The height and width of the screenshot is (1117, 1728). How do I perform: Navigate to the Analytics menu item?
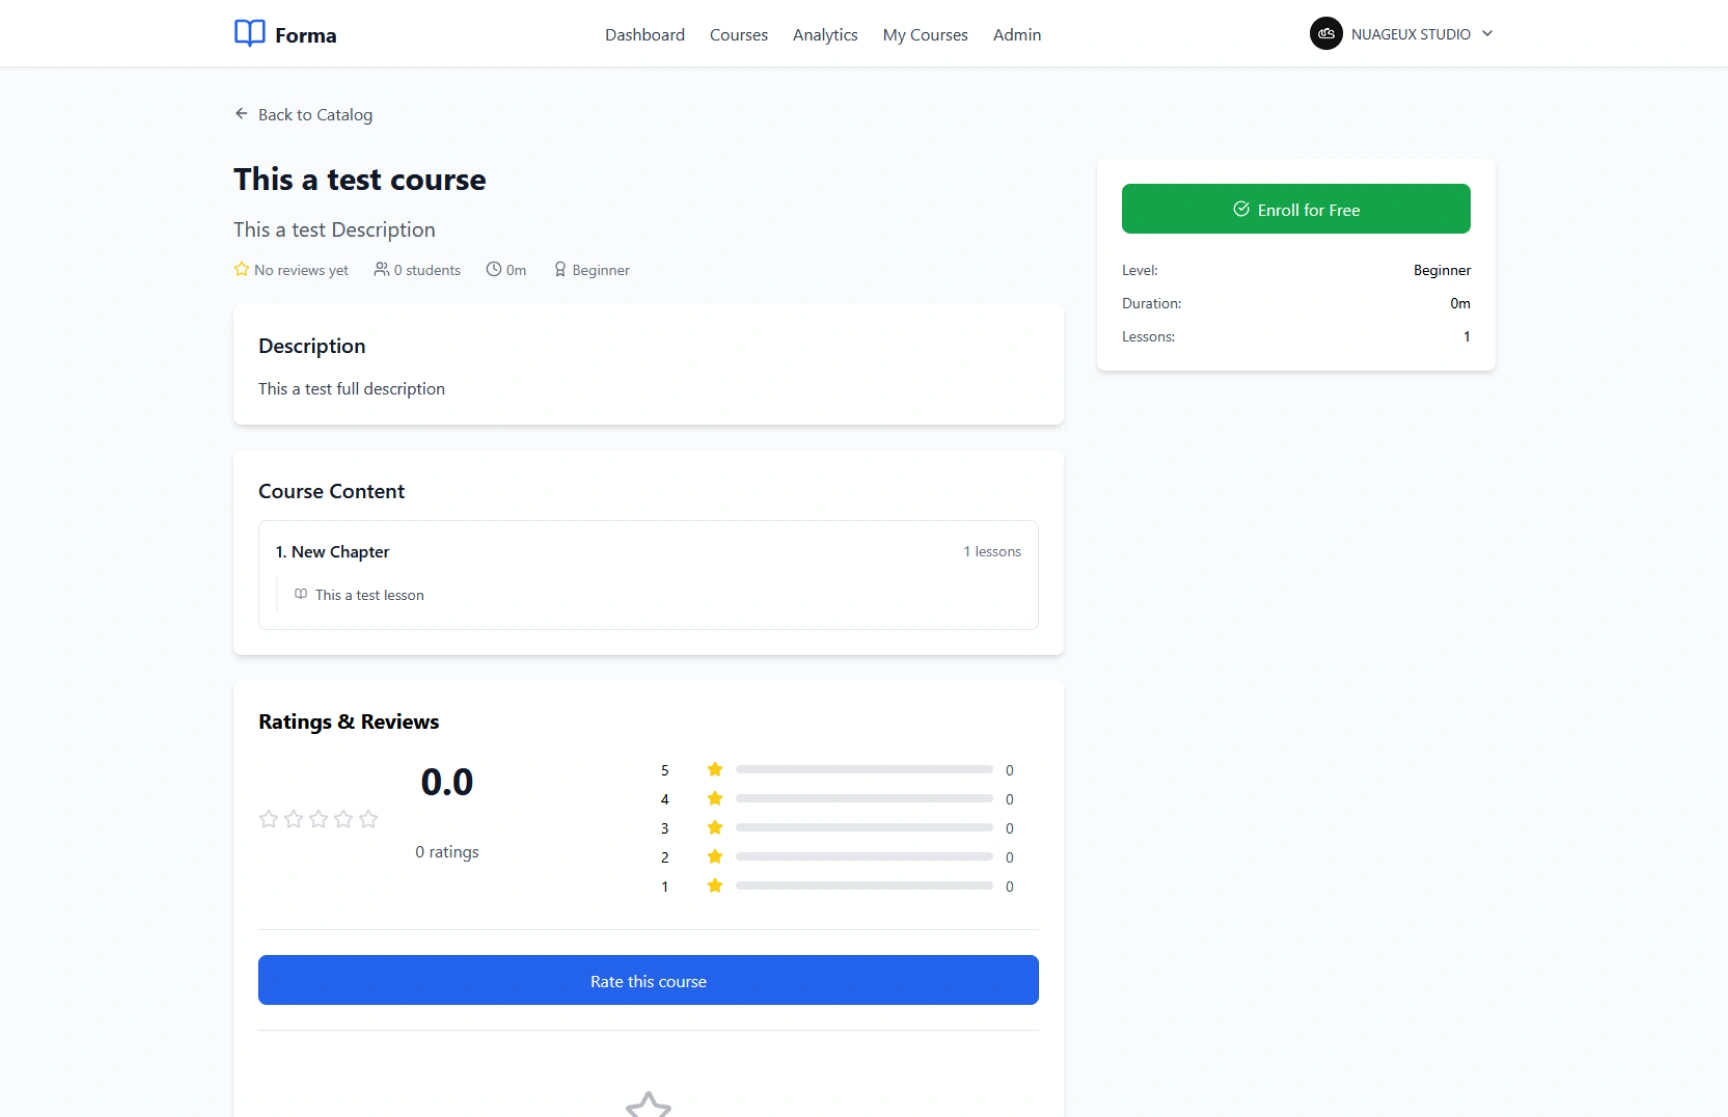(x=824, y=34)
